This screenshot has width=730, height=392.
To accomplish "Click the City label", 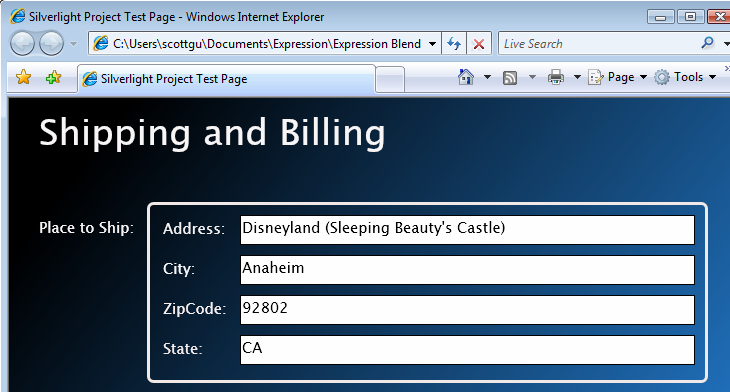I will point(179,269).
